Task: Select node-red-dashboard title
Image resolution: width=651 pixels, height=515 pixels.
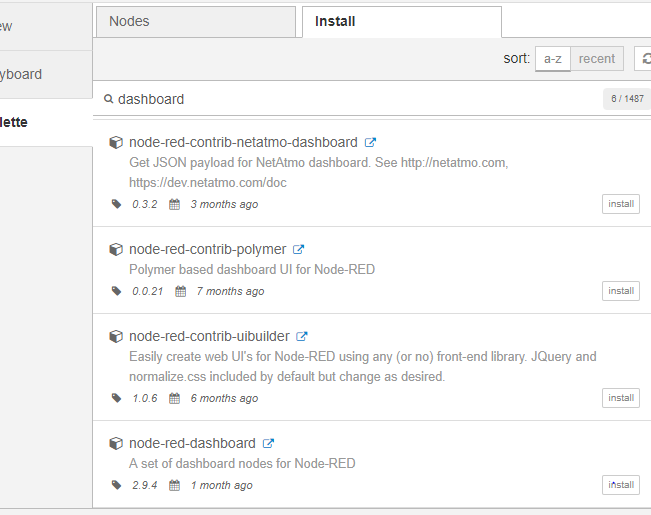Action: 192,443
